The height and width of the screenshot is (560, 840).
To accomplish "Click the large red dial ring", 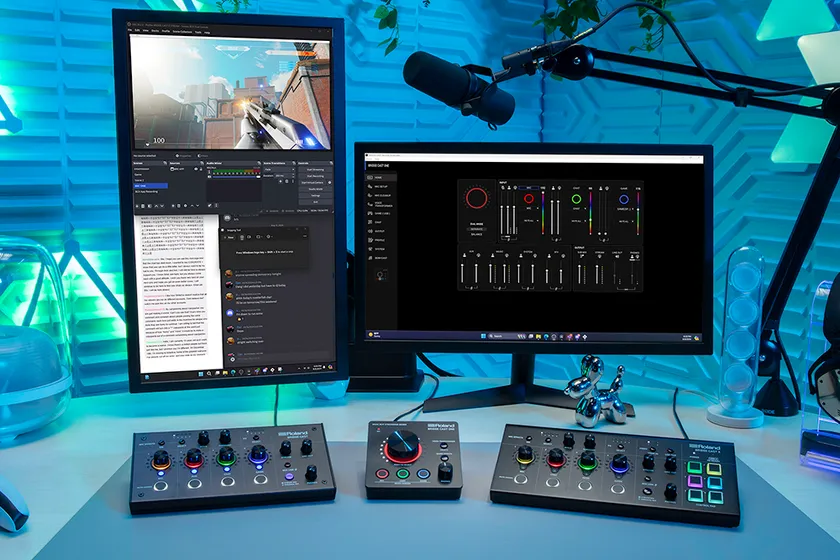I will tap(476, 196).
